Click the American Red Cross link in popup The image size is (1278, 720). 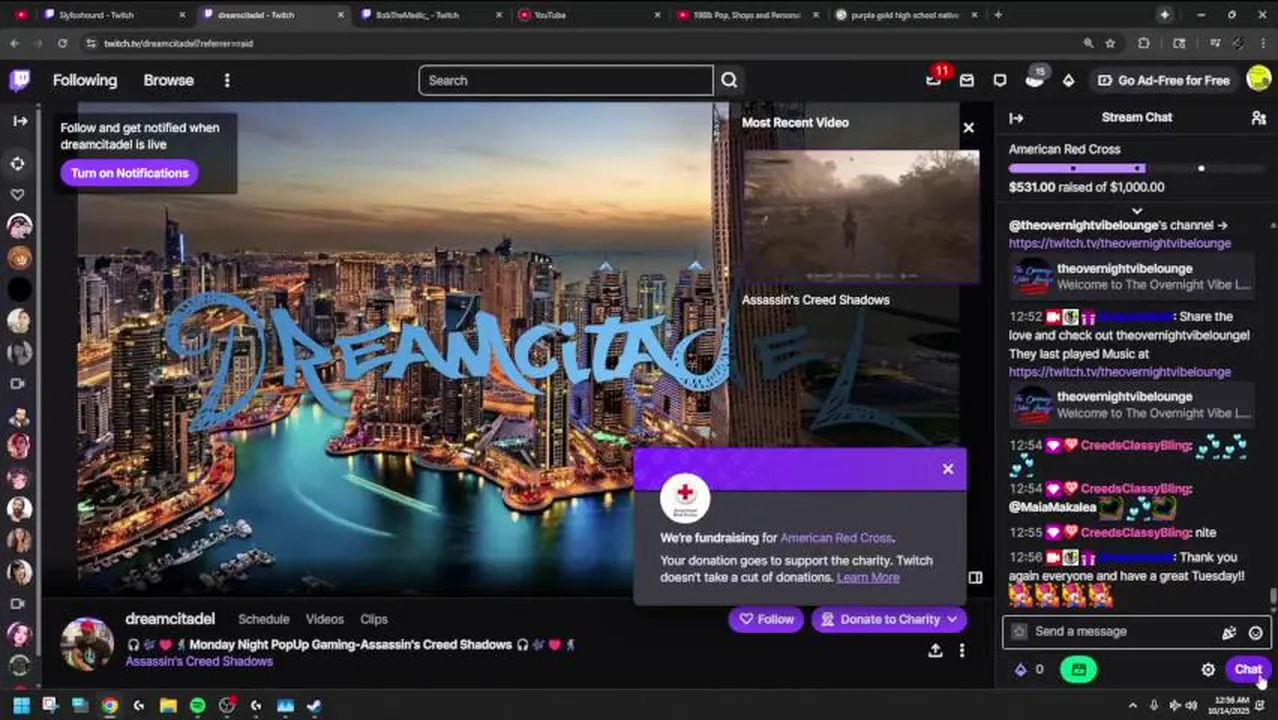point(836,538)
